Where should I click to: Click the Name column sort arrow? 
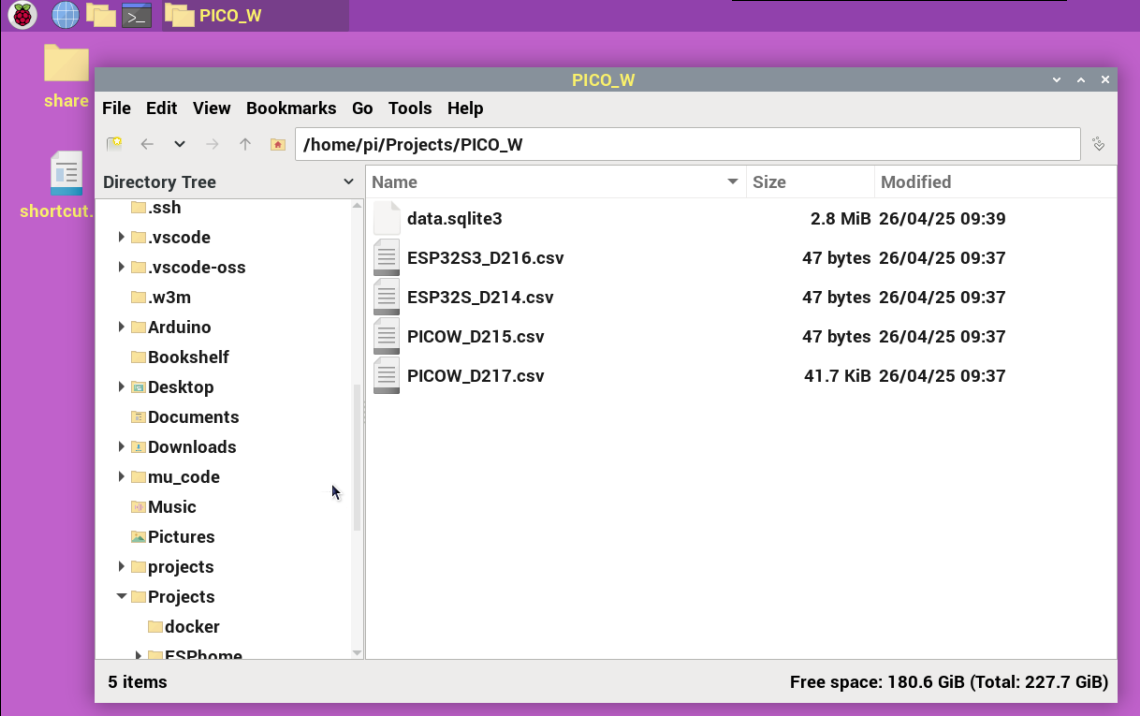[732, 182]
